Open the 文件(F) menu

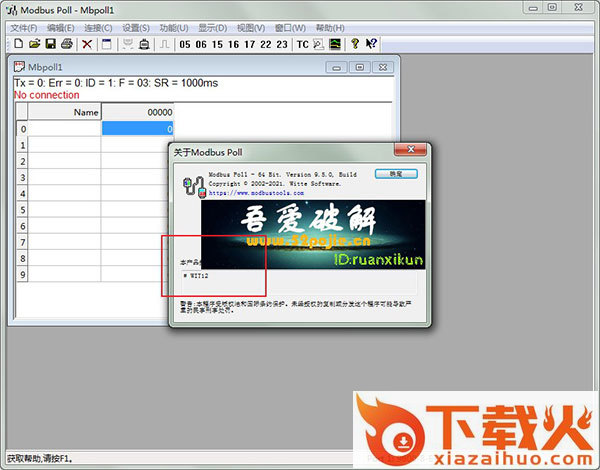tap(23, 28)
